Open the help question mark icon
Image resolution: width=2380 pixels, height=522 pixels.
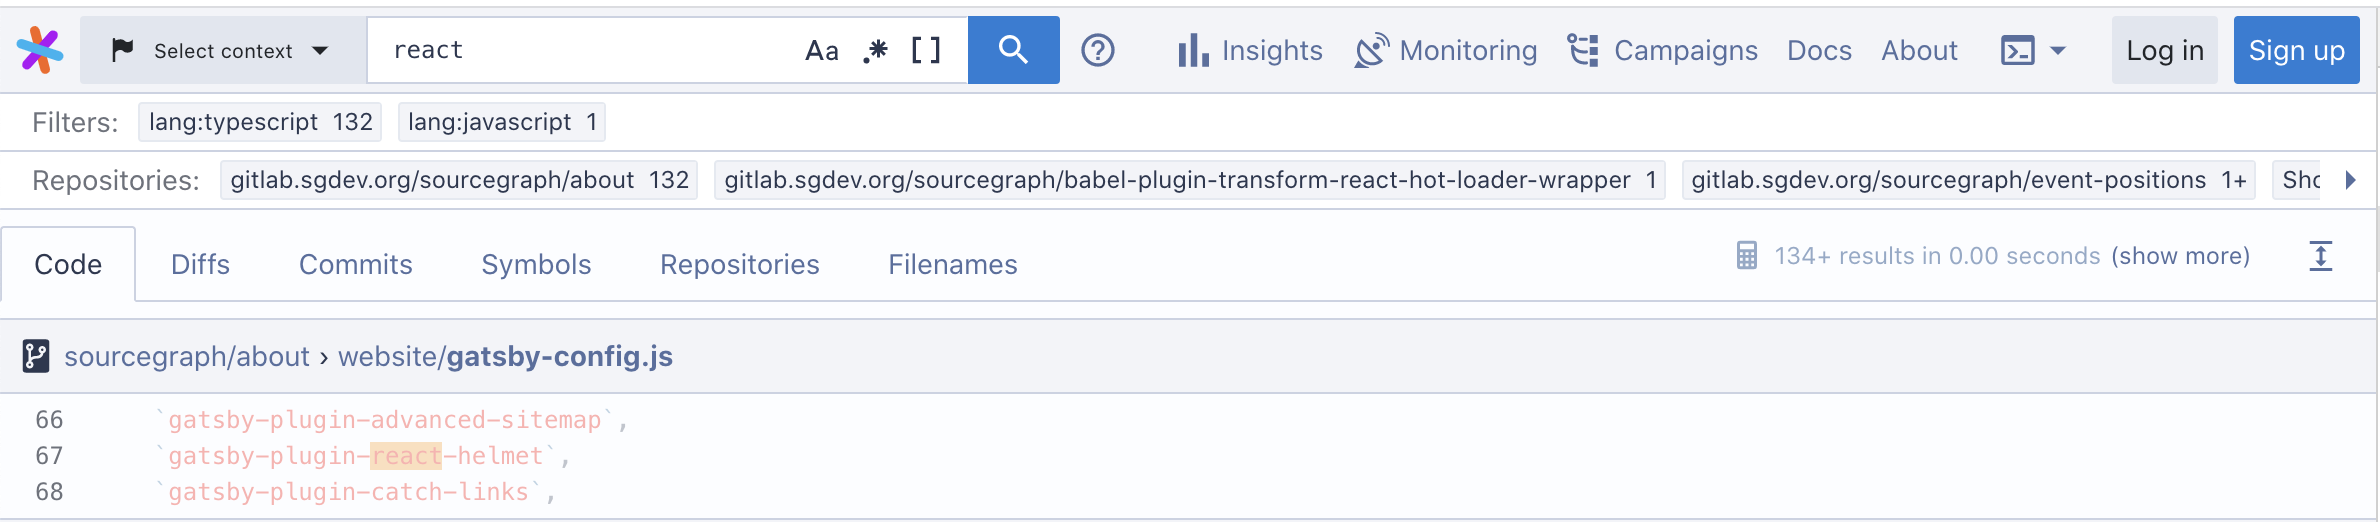click(x=1098, y=50)
